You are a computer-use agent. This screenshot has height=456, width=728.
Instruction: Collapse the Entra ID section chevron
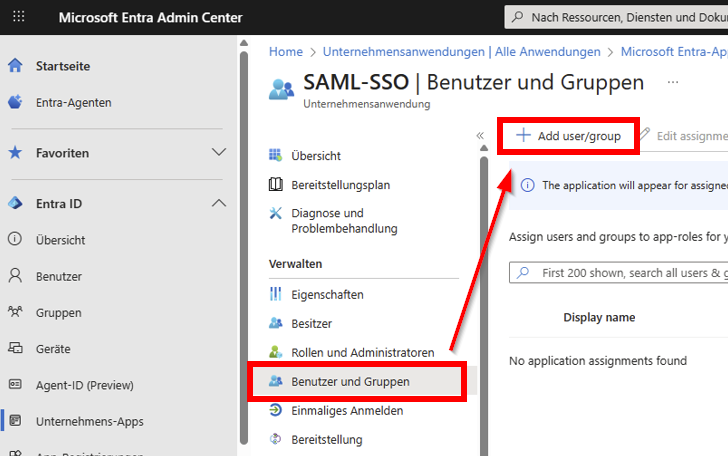(x=219, y=204)
